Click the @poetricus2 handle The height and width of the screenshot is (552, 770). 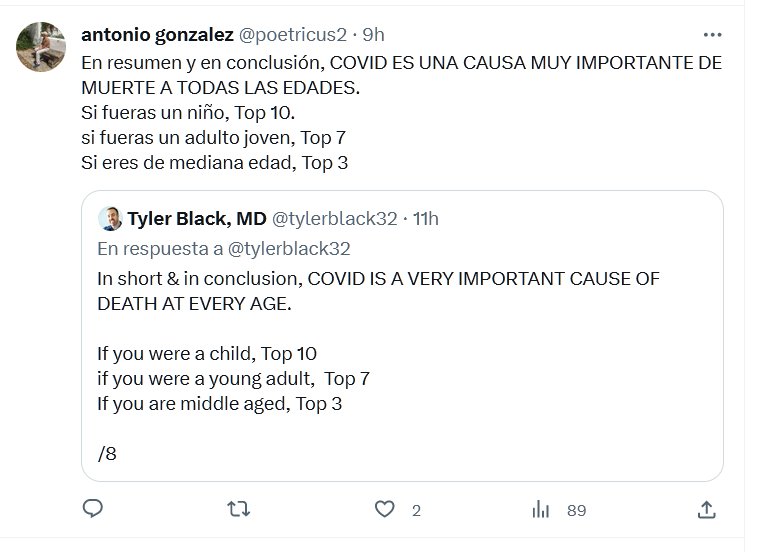(x=292, y=34)
